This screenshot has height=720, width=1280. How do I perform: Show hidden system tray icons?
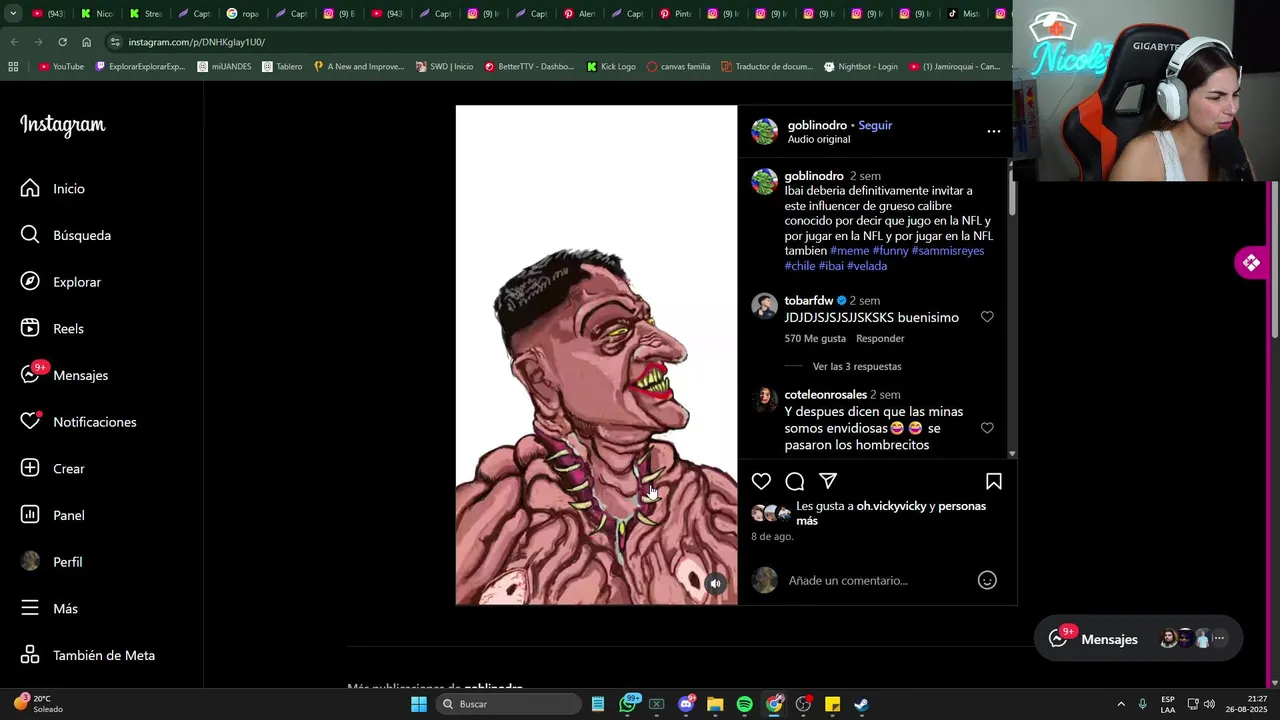pos(1120,704)
